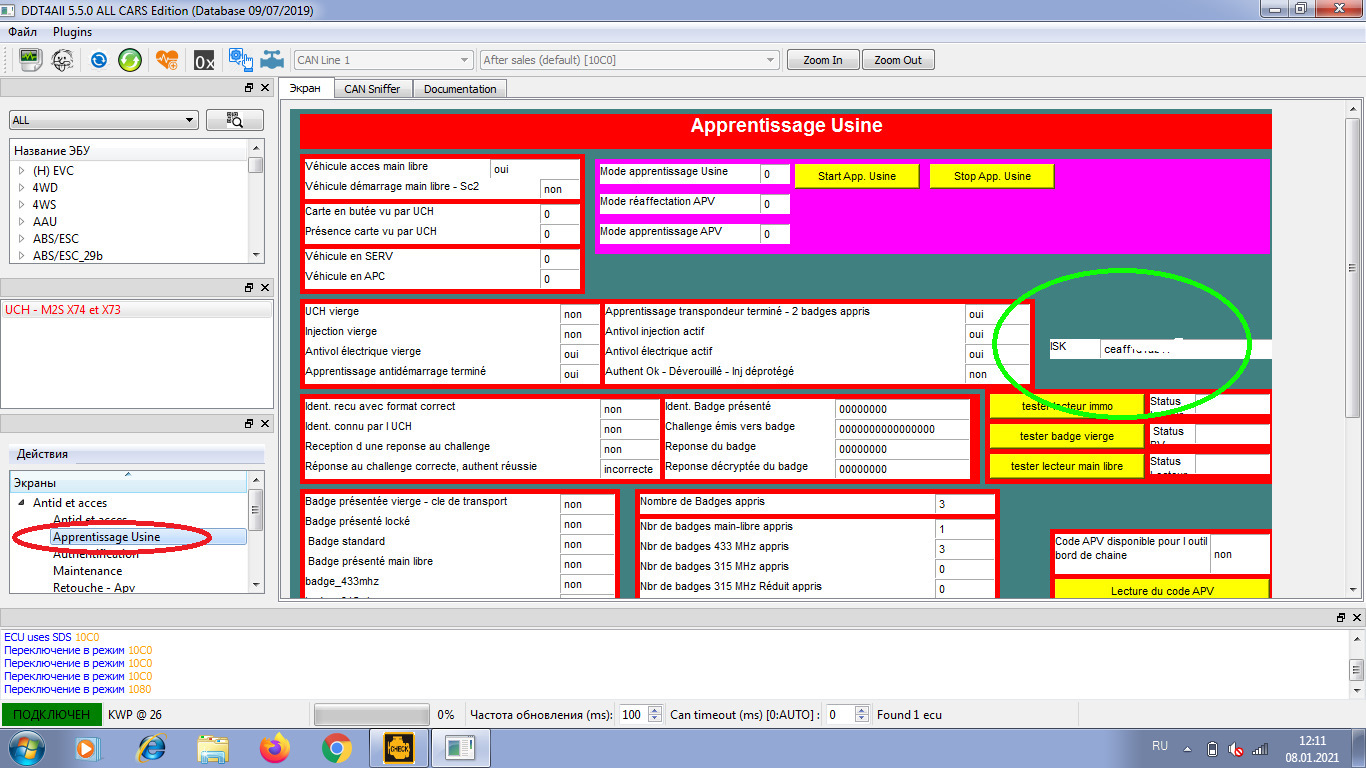Open the ALL ECU filter dropdown
This screenshot has height=768, width=1366.
click(189, 120)
